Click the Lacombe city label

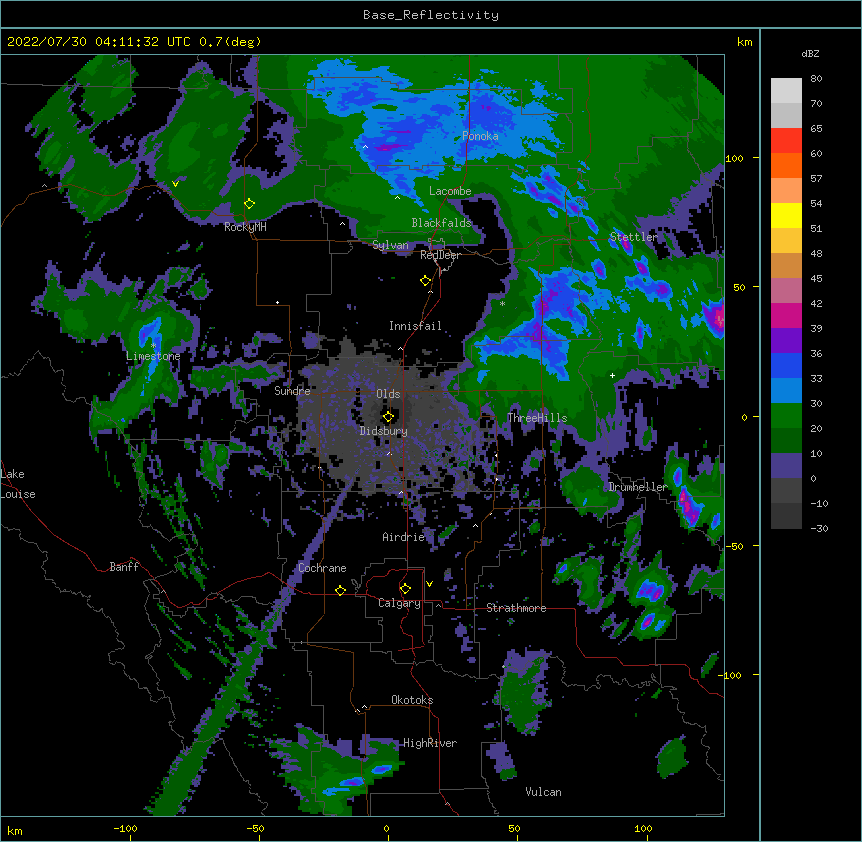[450, 191]
